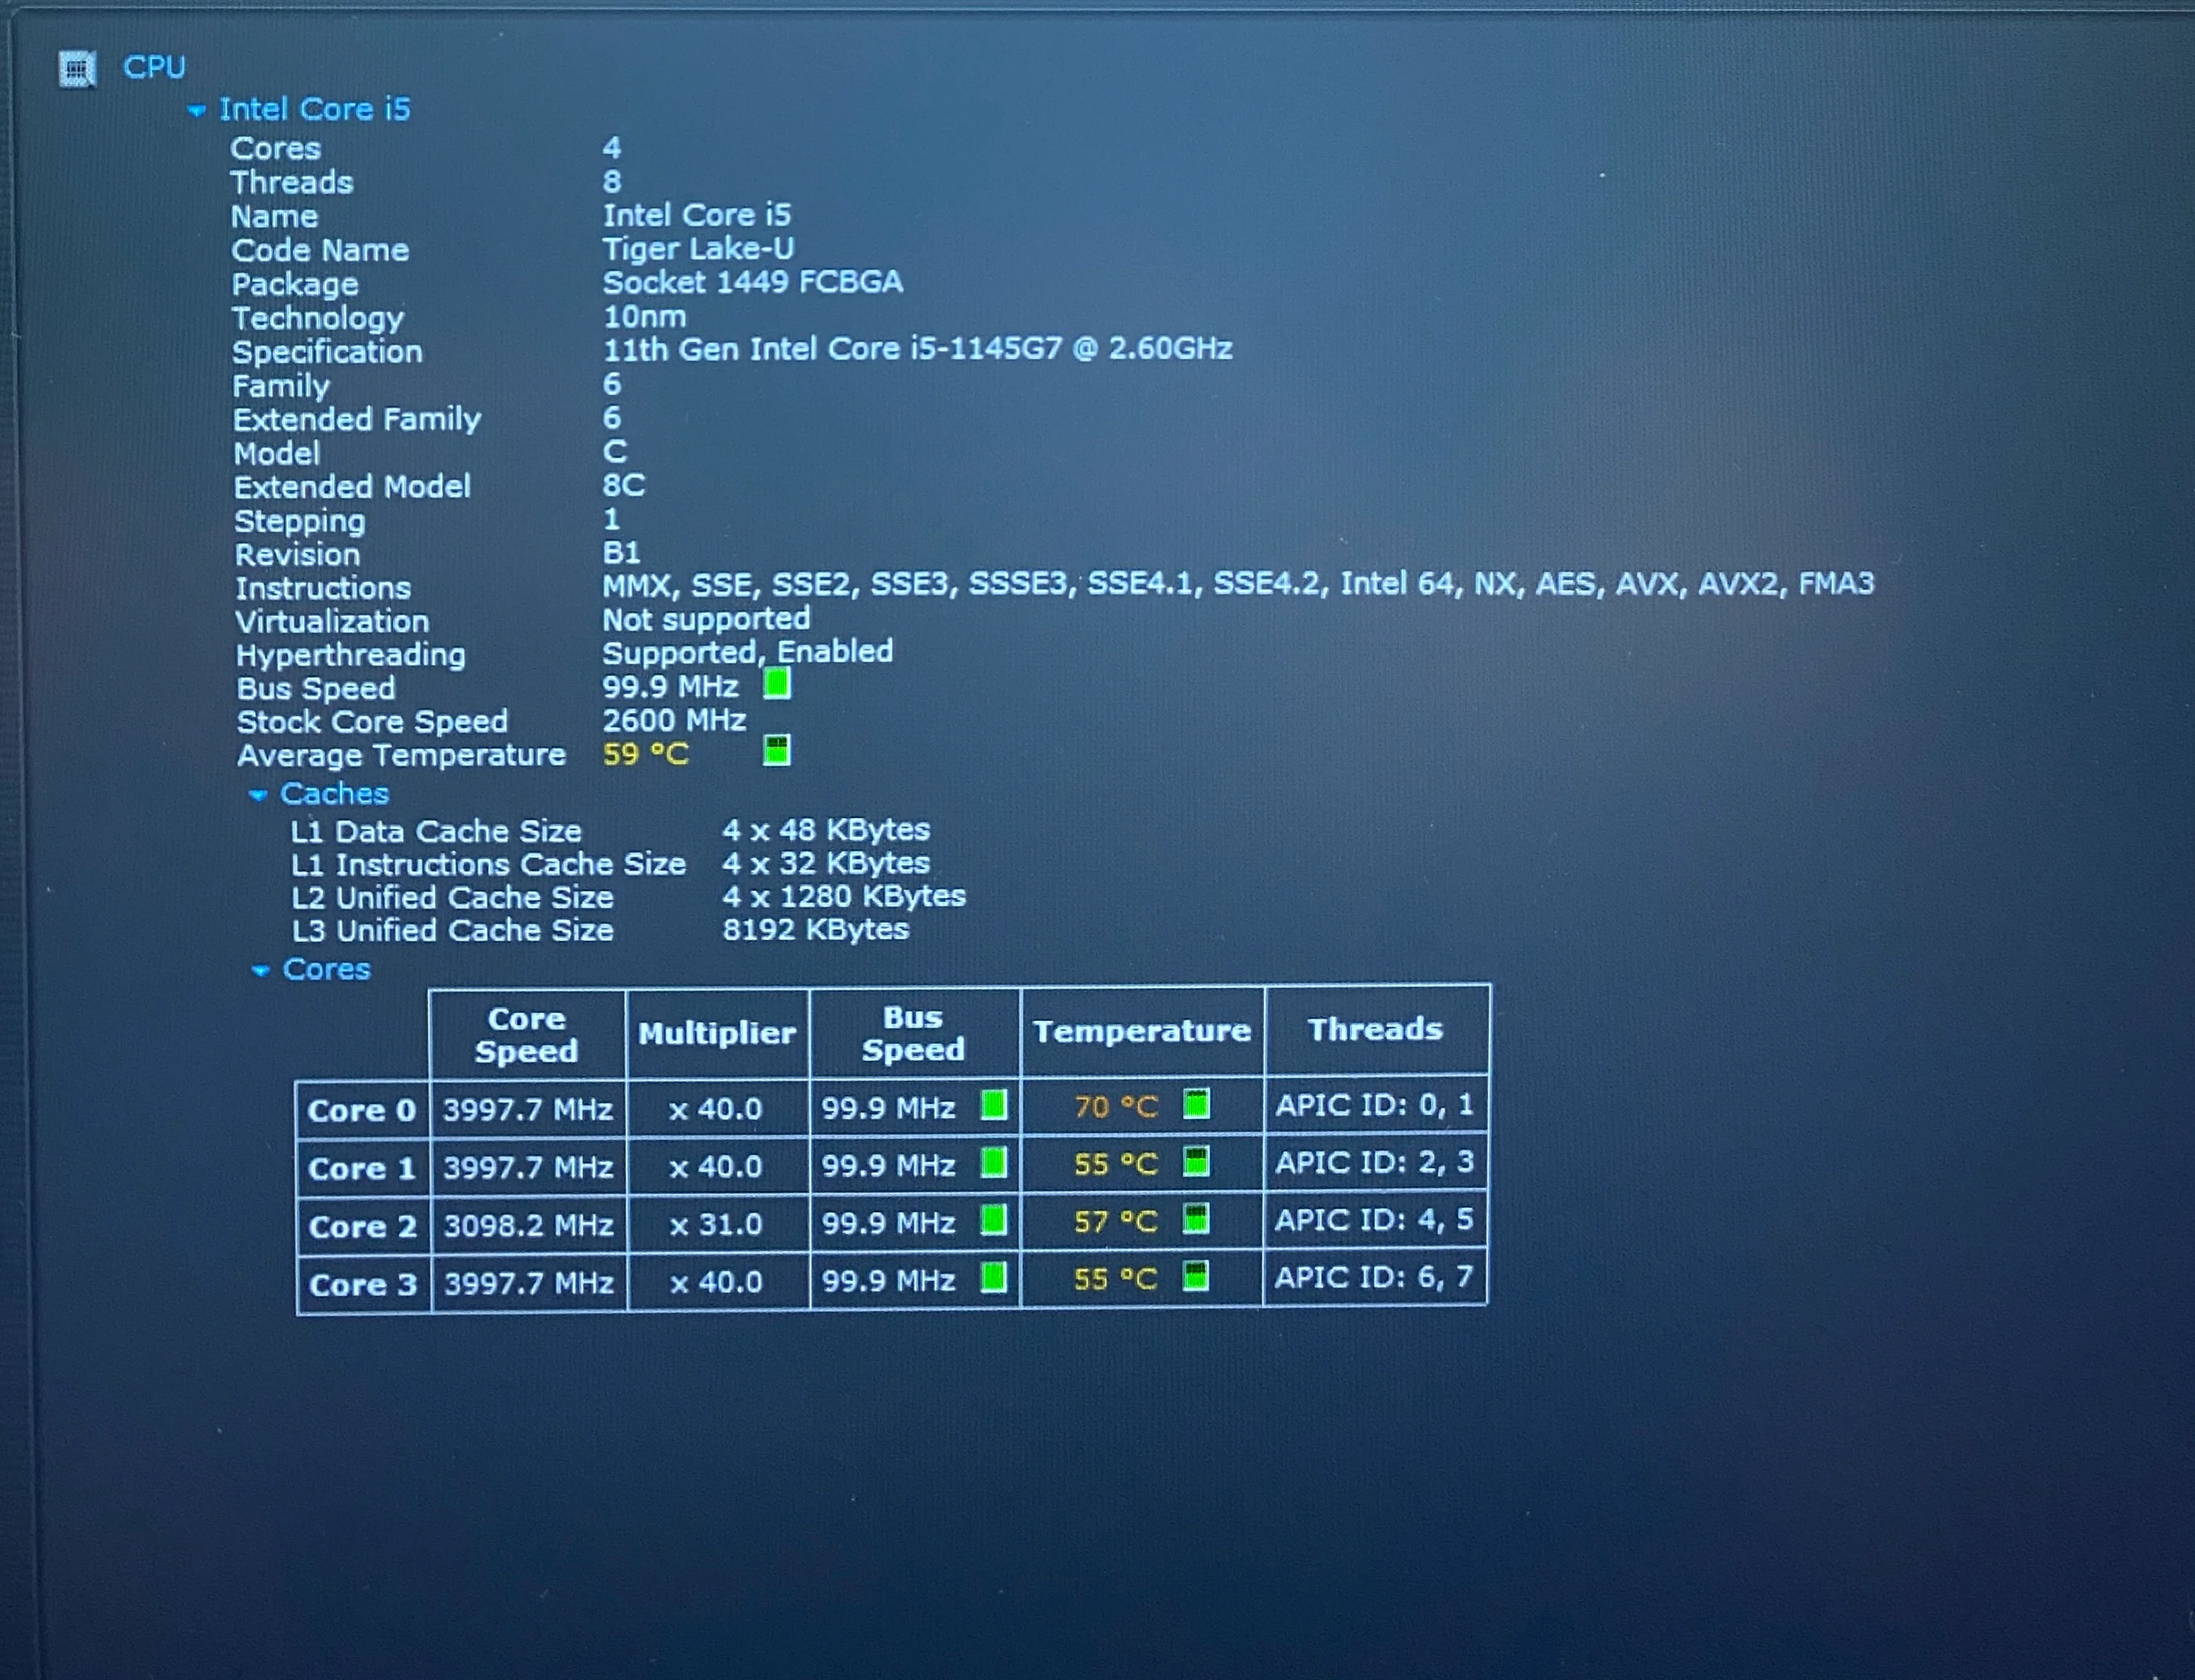Image resolution: width=2195 pixels, height=1680 pixels.
Task: Click the L1 Data Cache value 4 x 48 KBytes
Action: tap(826, 830)
